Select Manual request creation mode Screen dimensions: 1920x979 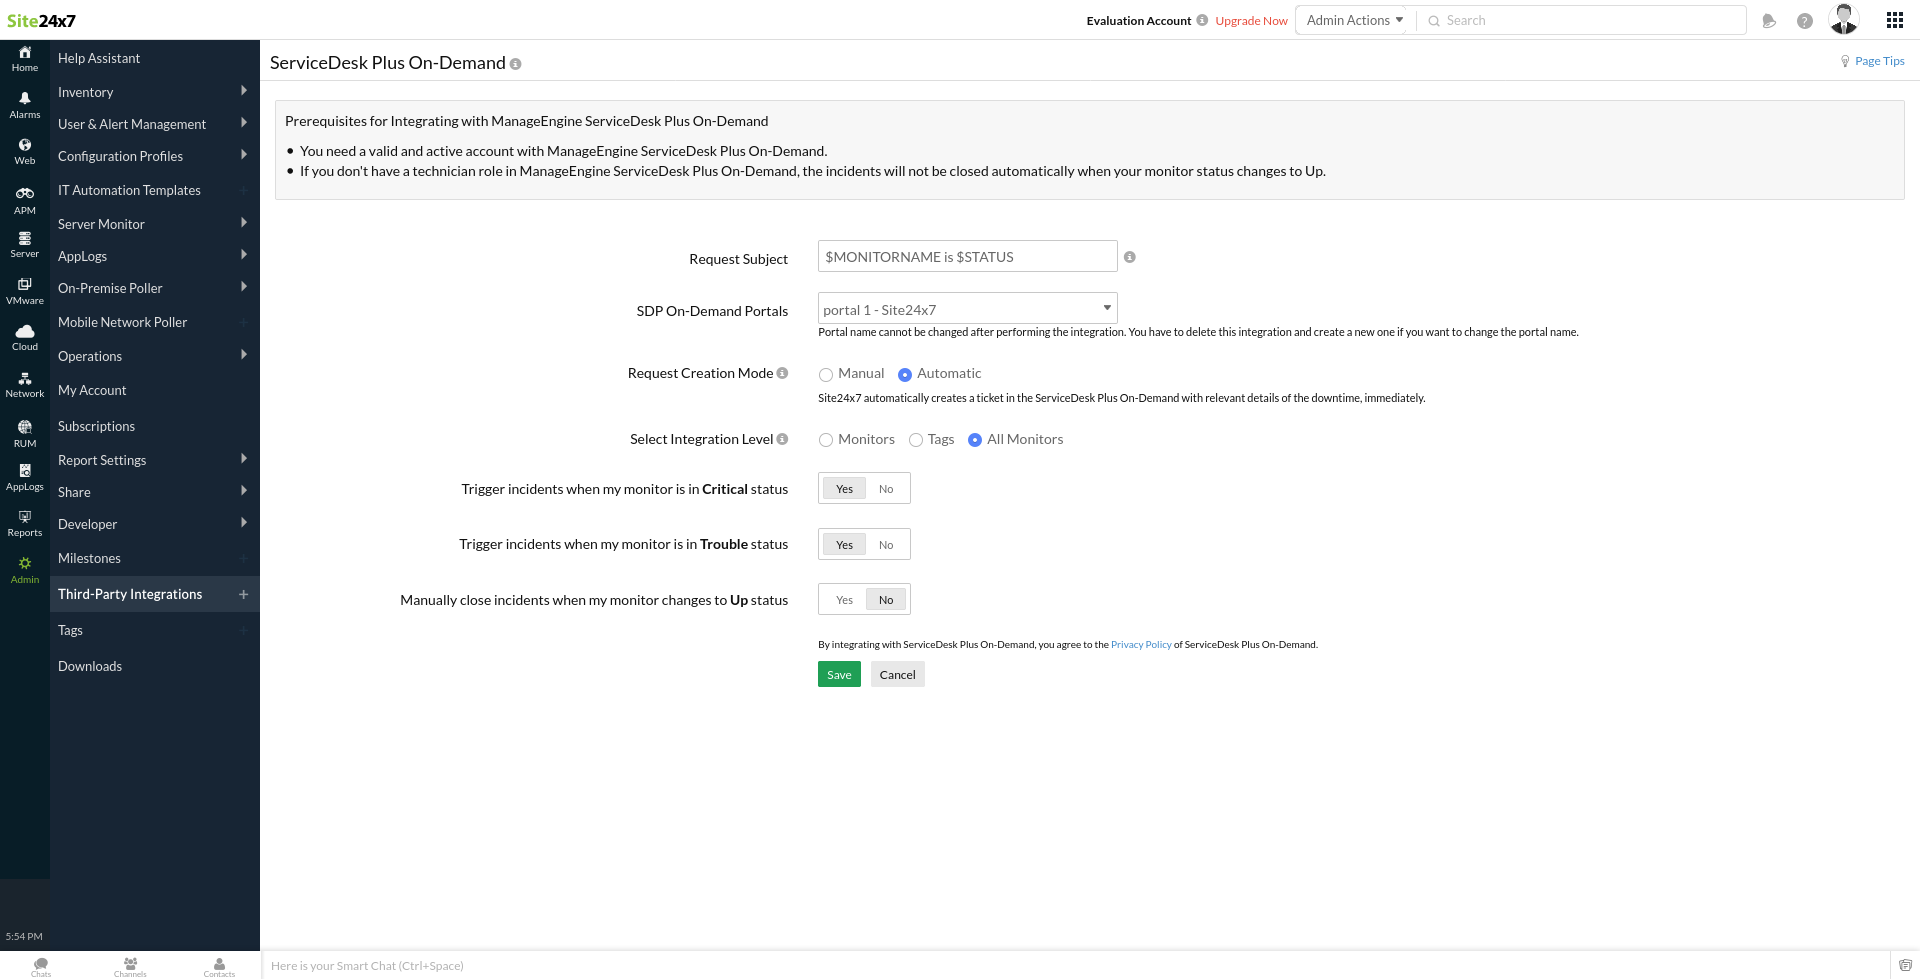click(826, 375)
